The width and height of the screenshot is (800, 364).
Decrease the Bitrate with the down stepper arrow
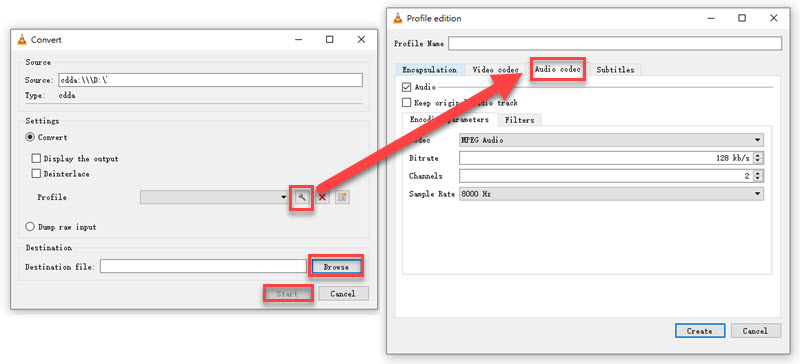(758, 161)
